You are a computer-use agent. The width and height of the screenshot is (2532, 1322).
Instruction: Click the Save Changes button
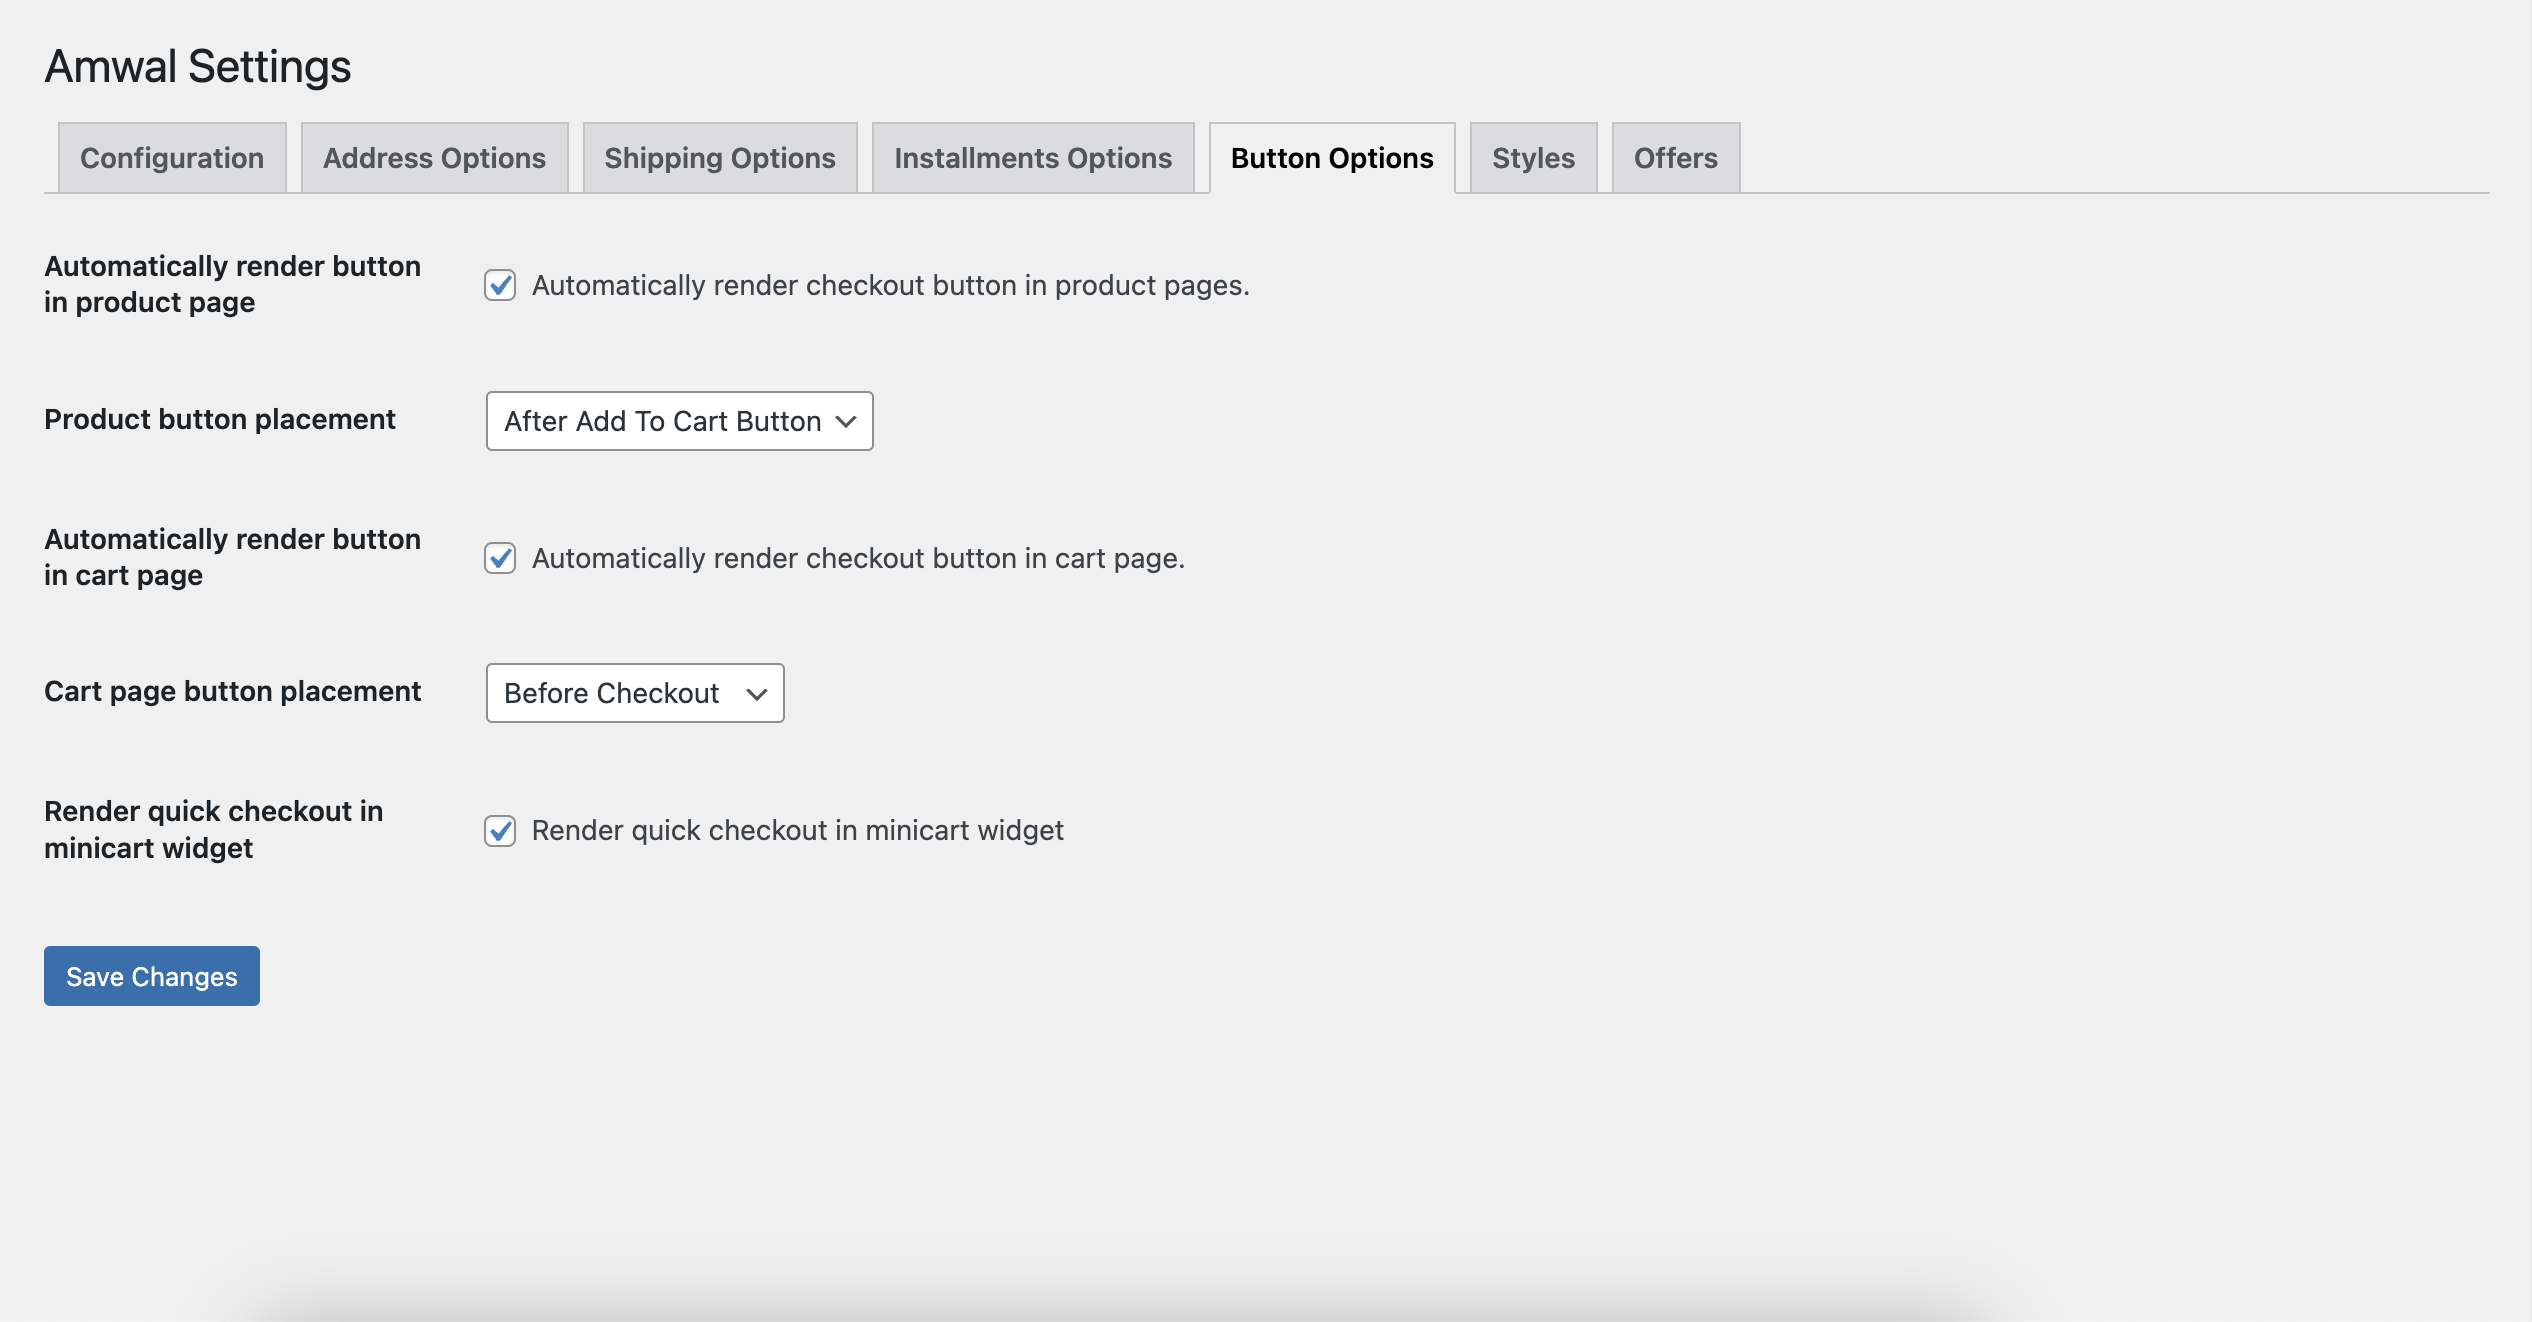152,976
